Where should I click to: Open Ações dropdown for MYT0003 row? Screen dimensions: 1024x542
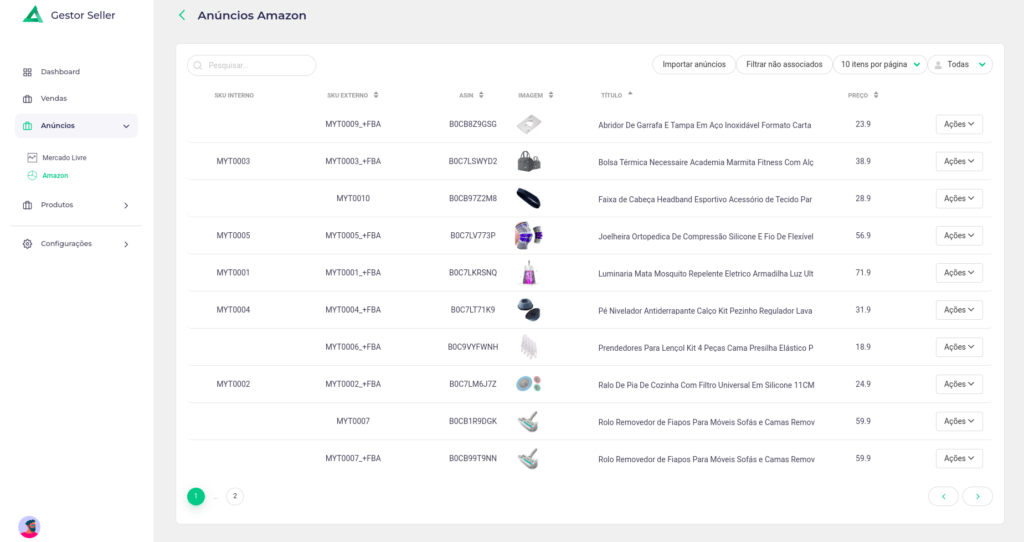958,161
